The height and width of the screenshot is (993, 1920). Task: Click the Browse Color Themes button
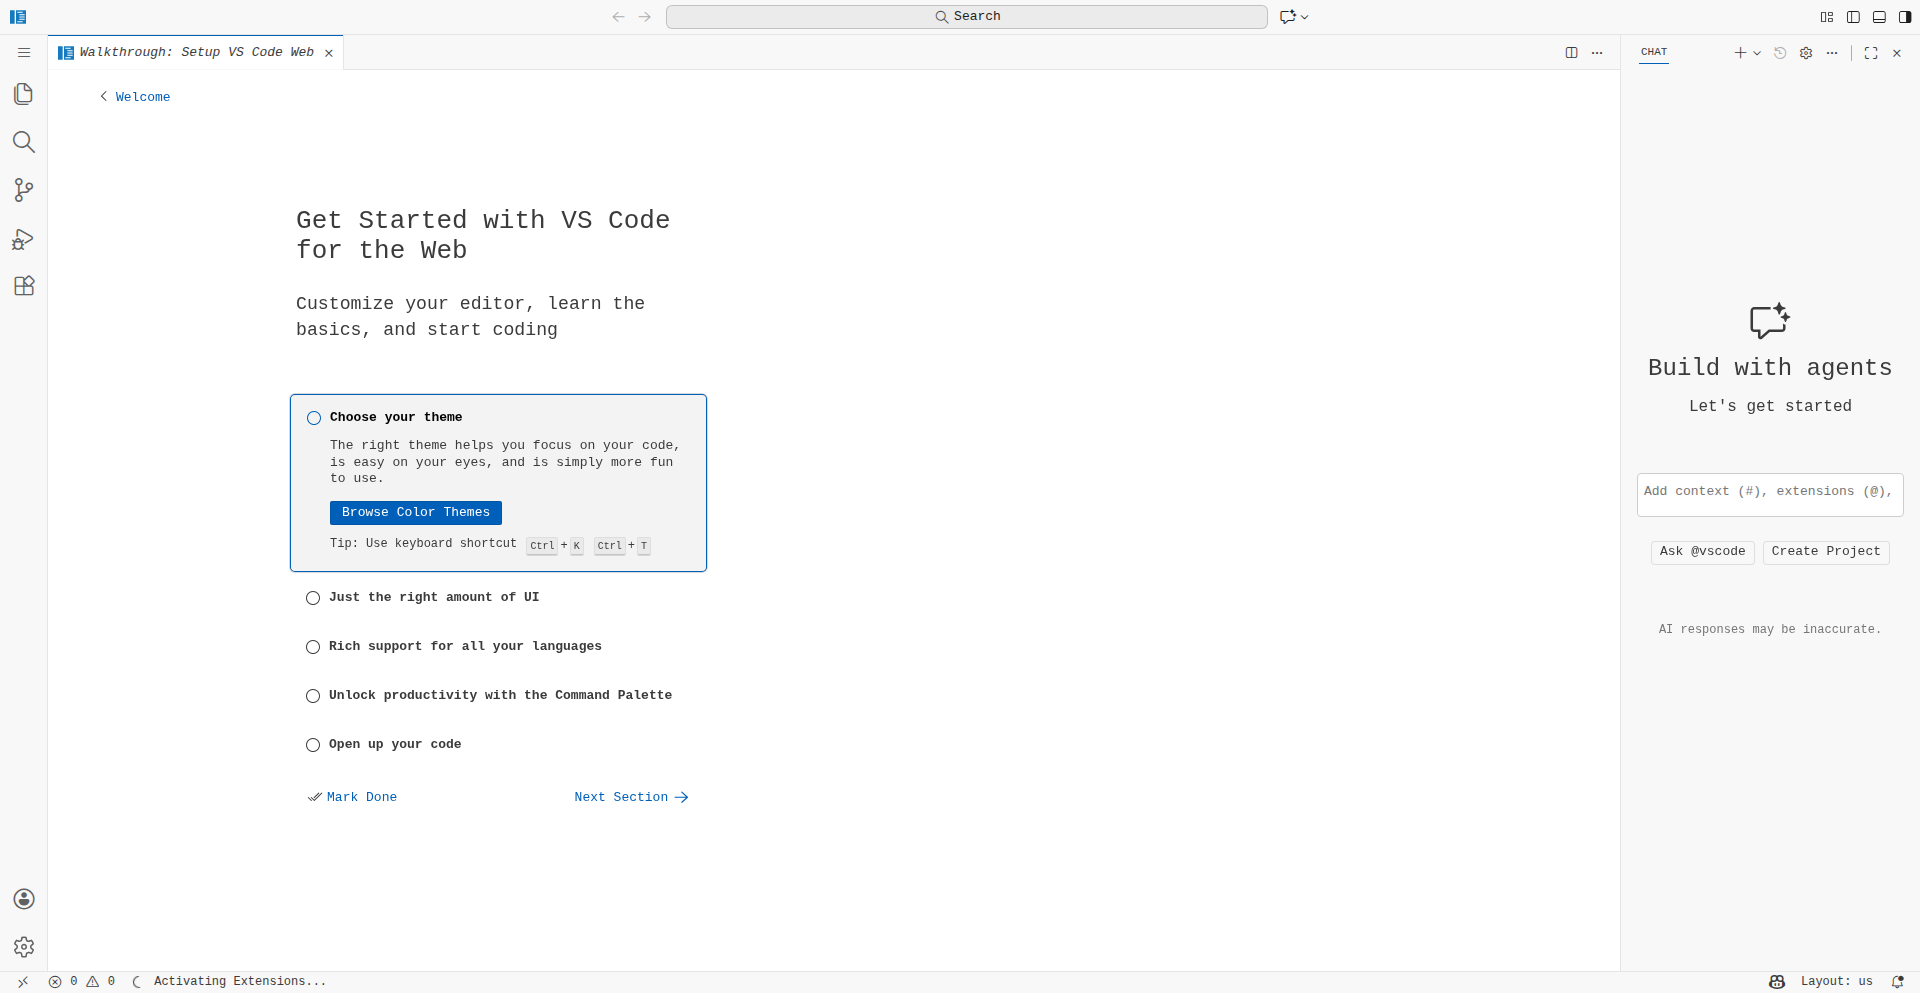pos(415,513)
